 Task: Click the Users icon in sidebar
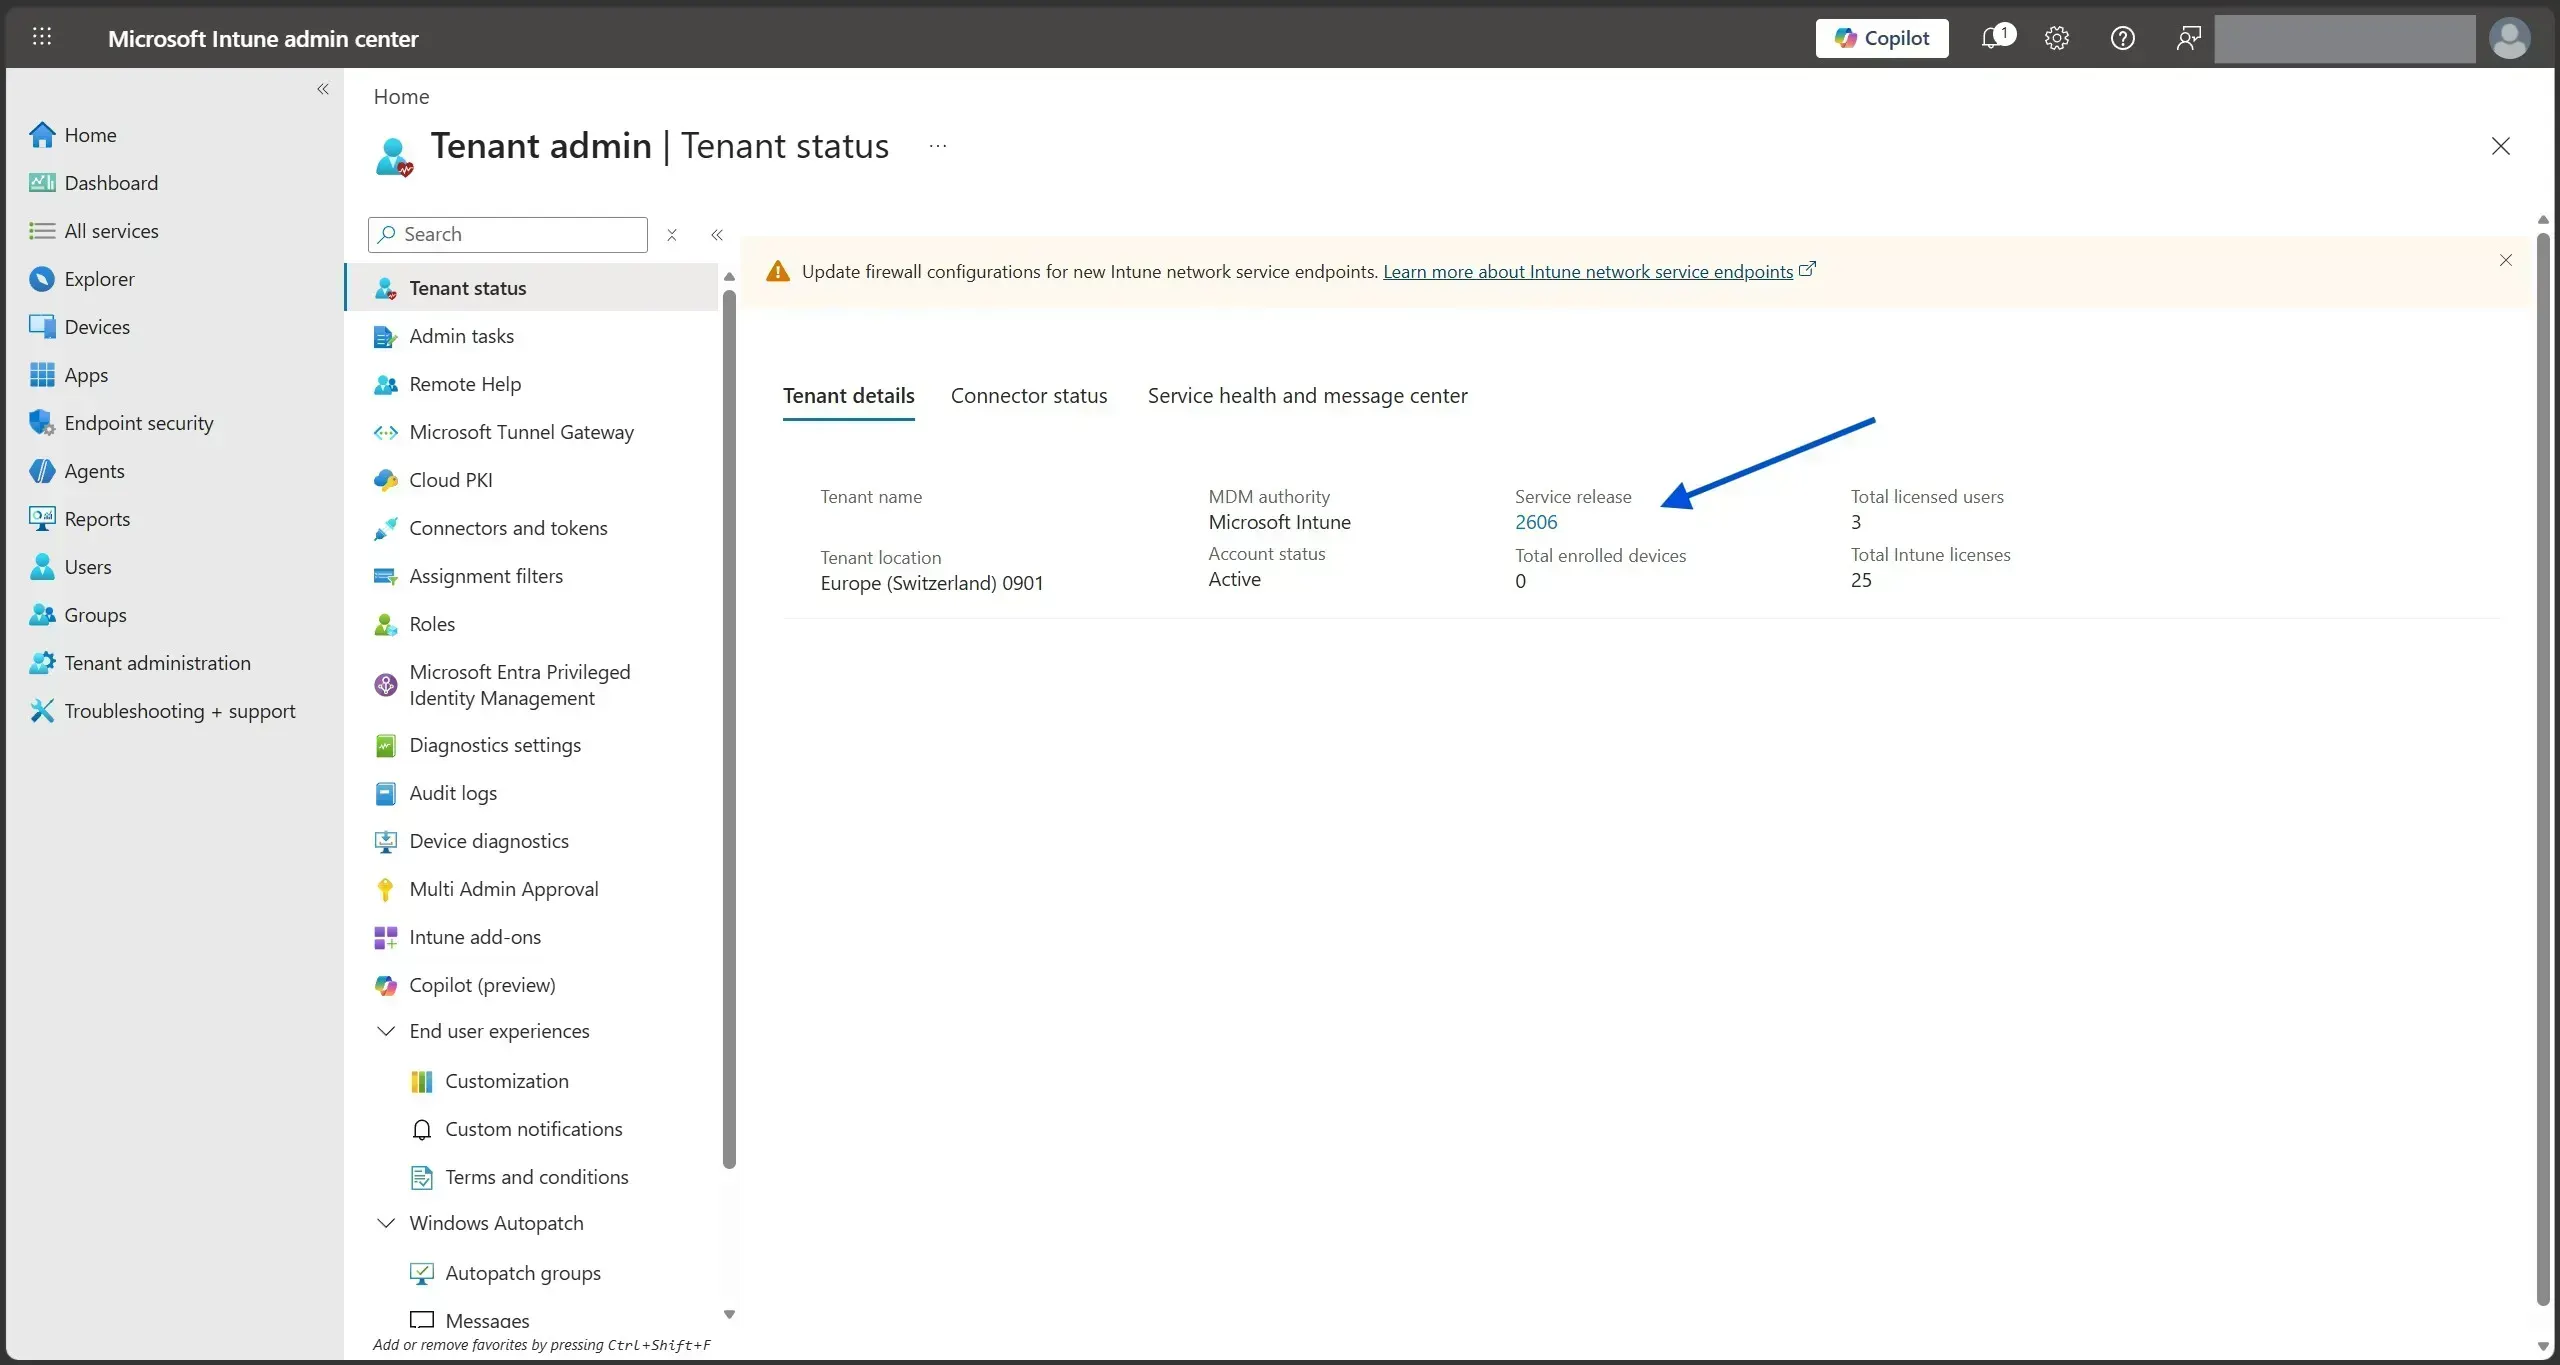[x=42, y=567]
